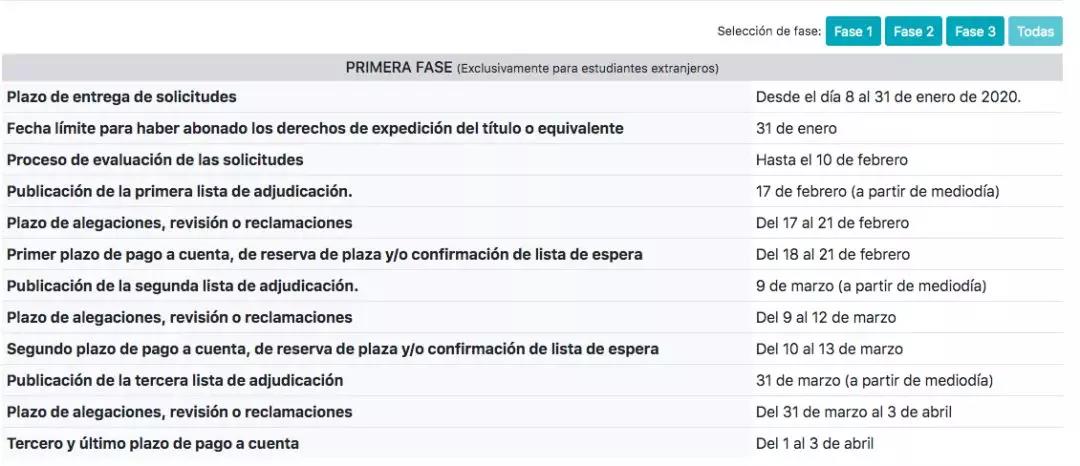The image size is (1080, 466).
Task: Select the Todas phases button
Action: (1035, 32)
